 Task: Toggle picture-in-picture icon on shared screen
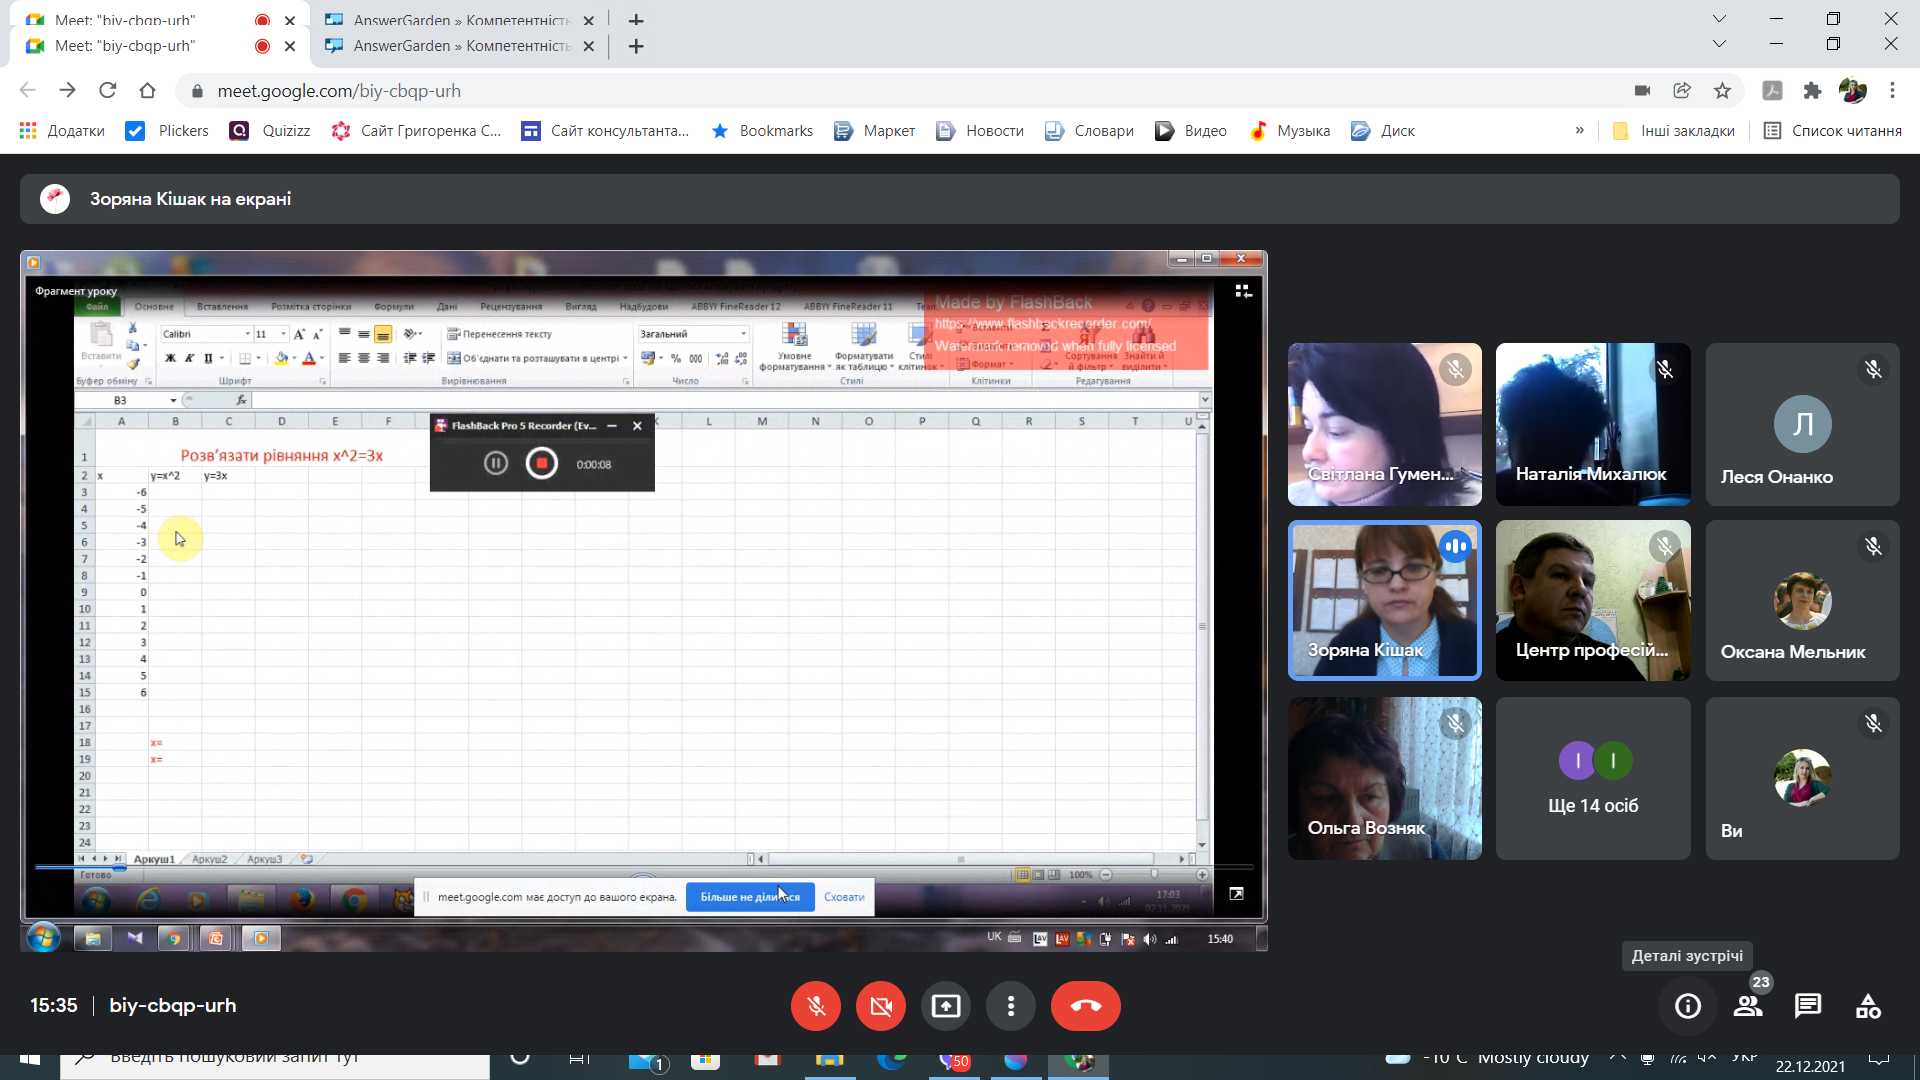1236,894
